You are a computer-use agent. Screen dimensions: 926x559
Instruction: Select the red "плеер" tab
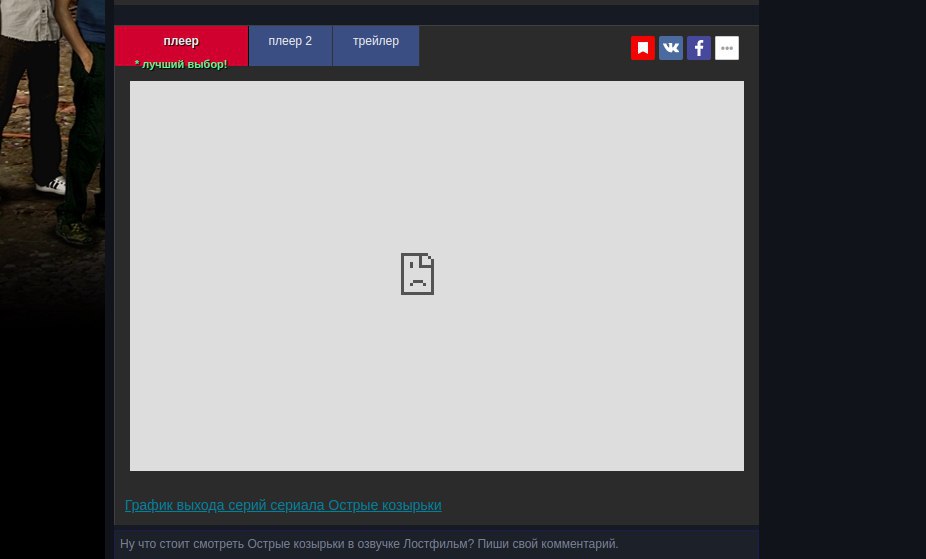181,45
